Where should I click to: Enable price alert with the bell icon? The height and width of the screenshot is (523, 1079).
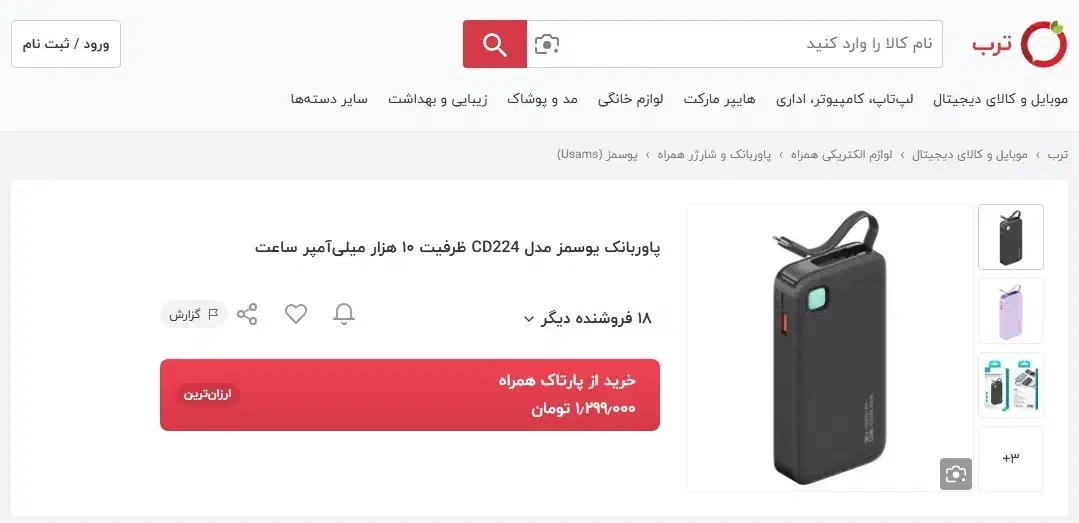click(x=344, y=314)
